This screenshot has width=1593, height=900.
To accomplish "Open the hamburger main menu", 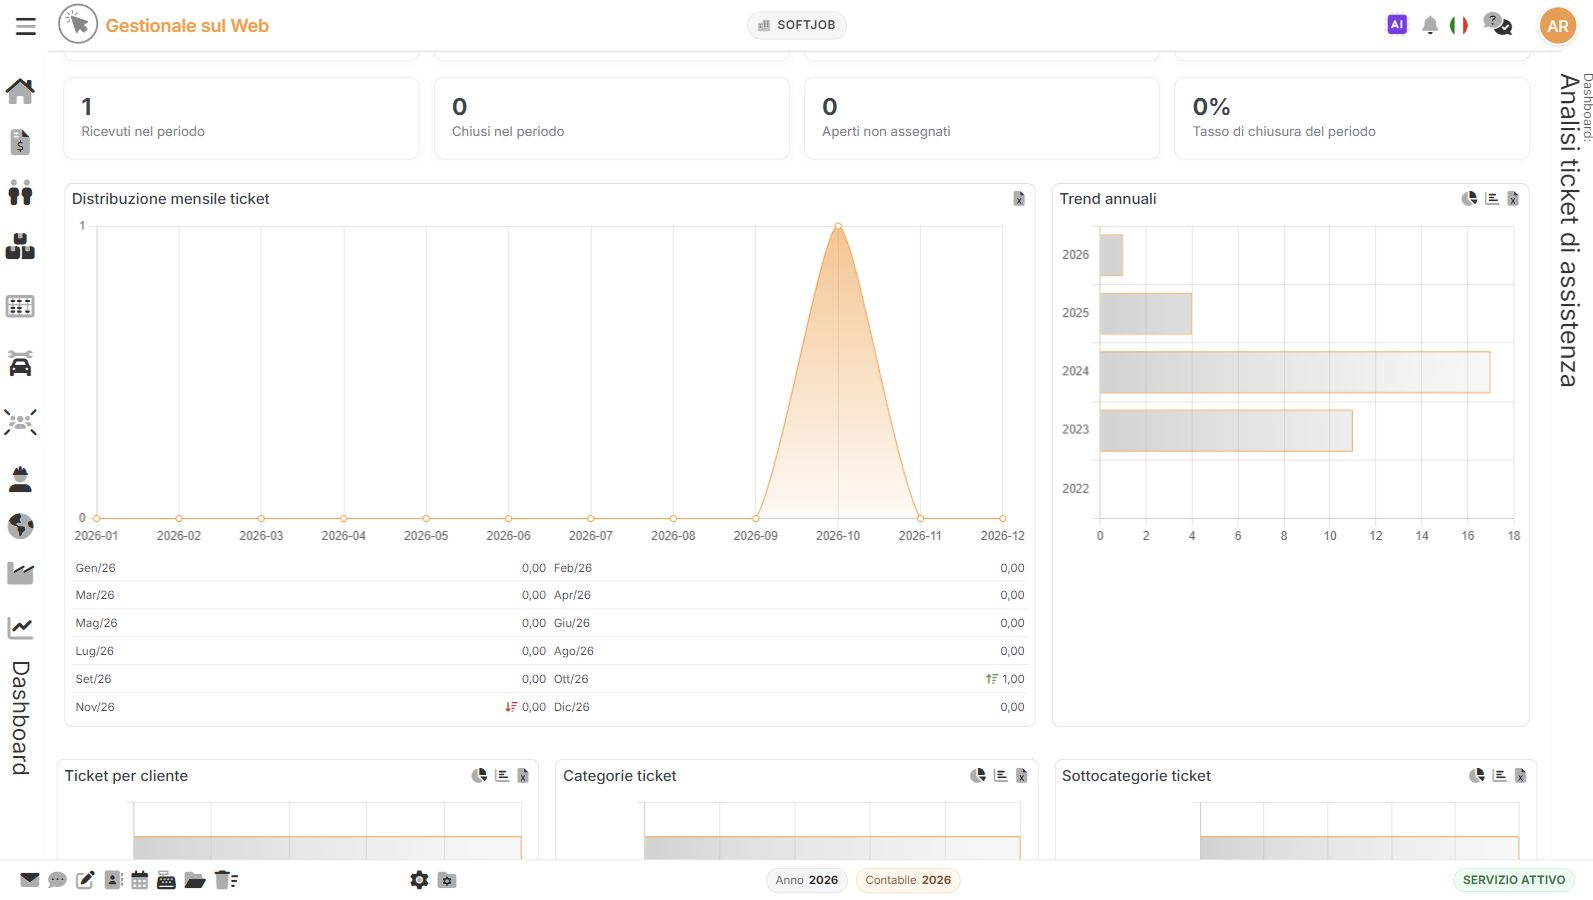I will click(x=26, y=26).
